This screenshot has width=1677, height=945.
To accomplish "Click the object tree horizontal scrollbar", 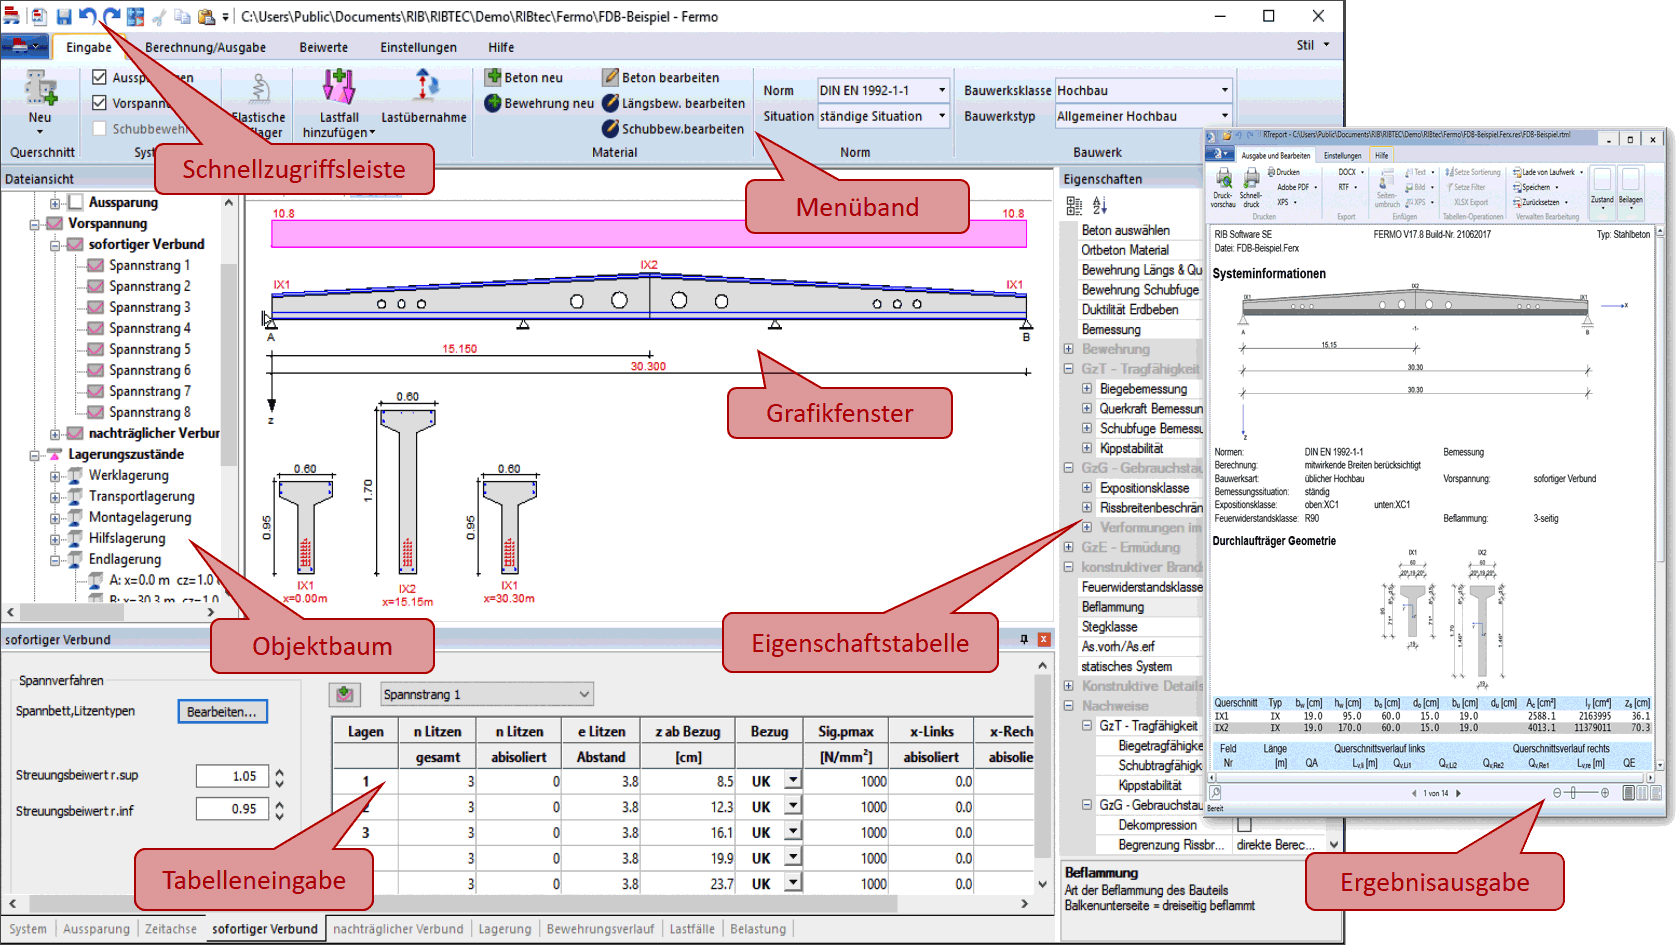I will (111, 612).
